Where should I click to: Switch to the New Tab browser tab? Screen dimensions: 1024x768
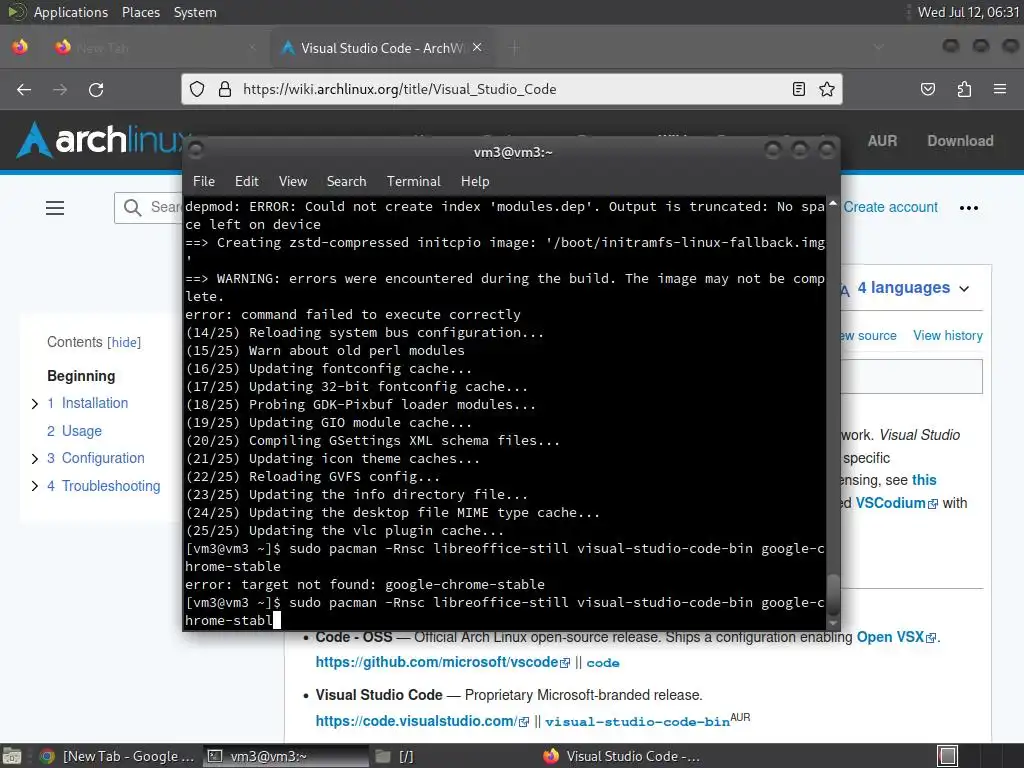coord(155,48)
